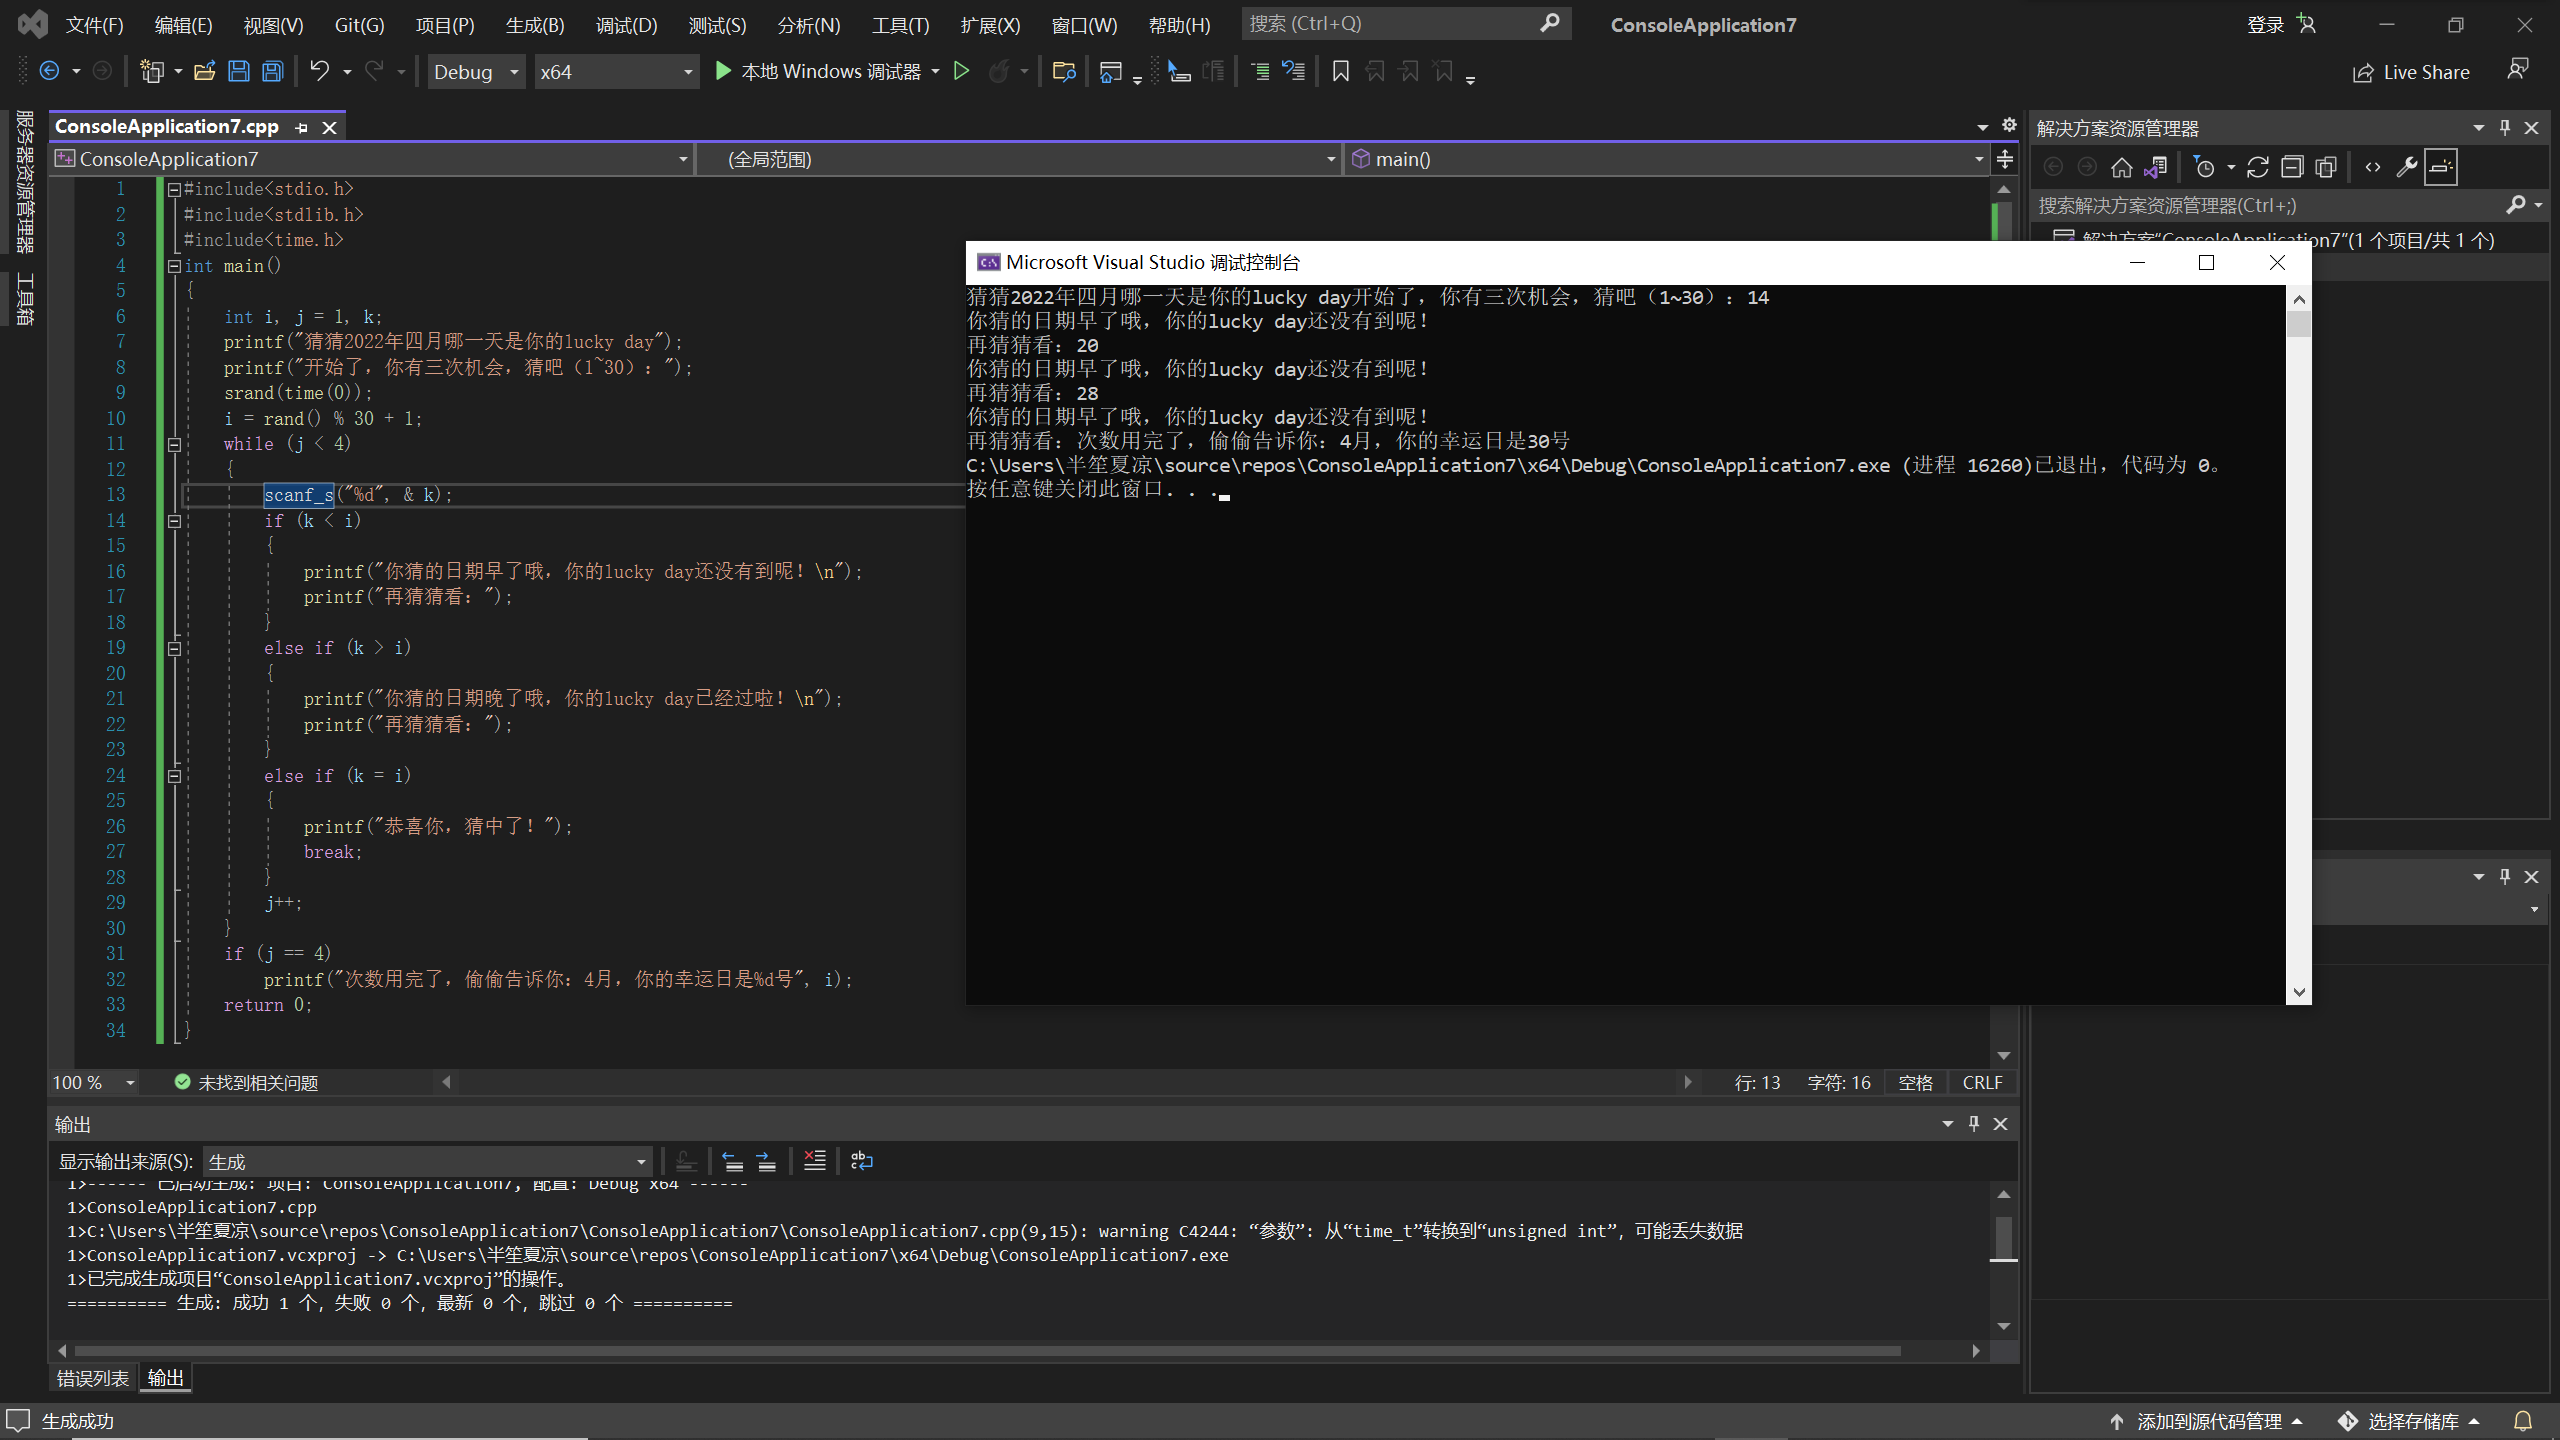Open the Debug configuration dropdown

[476, 71]
